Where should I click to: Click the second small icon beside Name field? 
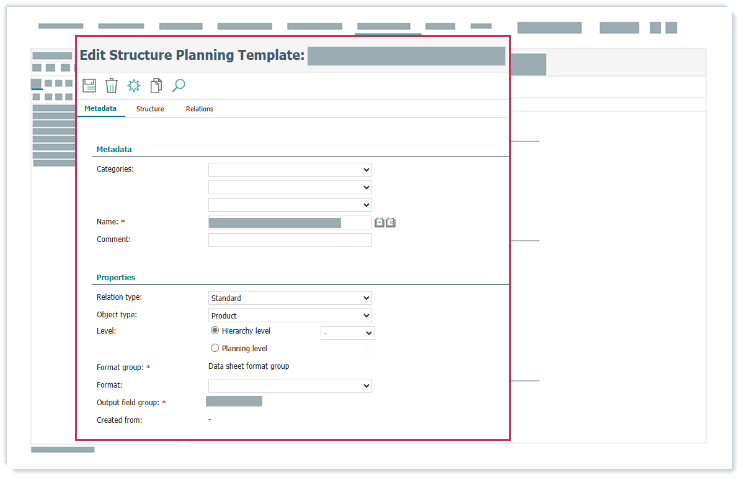click(391, 222)
